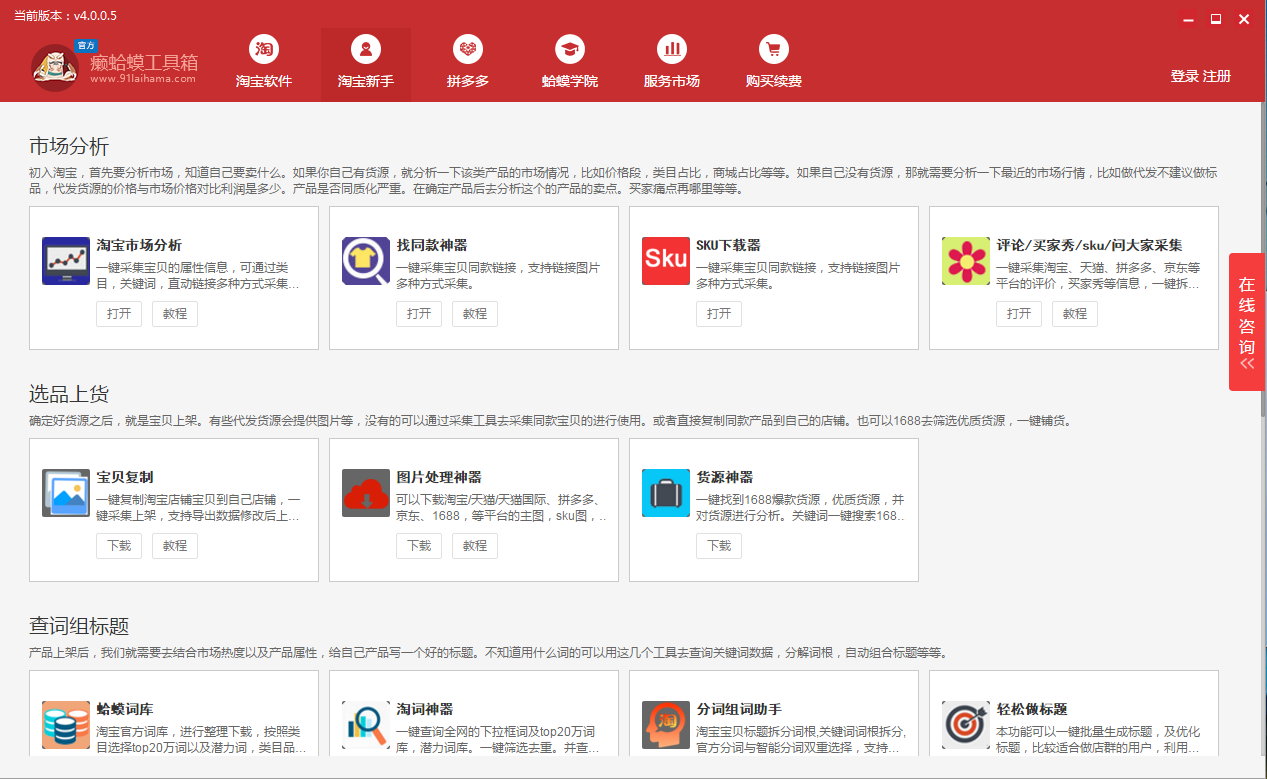Open the SKU下载器 tool

pyautogui.click(x=719, y=314)
